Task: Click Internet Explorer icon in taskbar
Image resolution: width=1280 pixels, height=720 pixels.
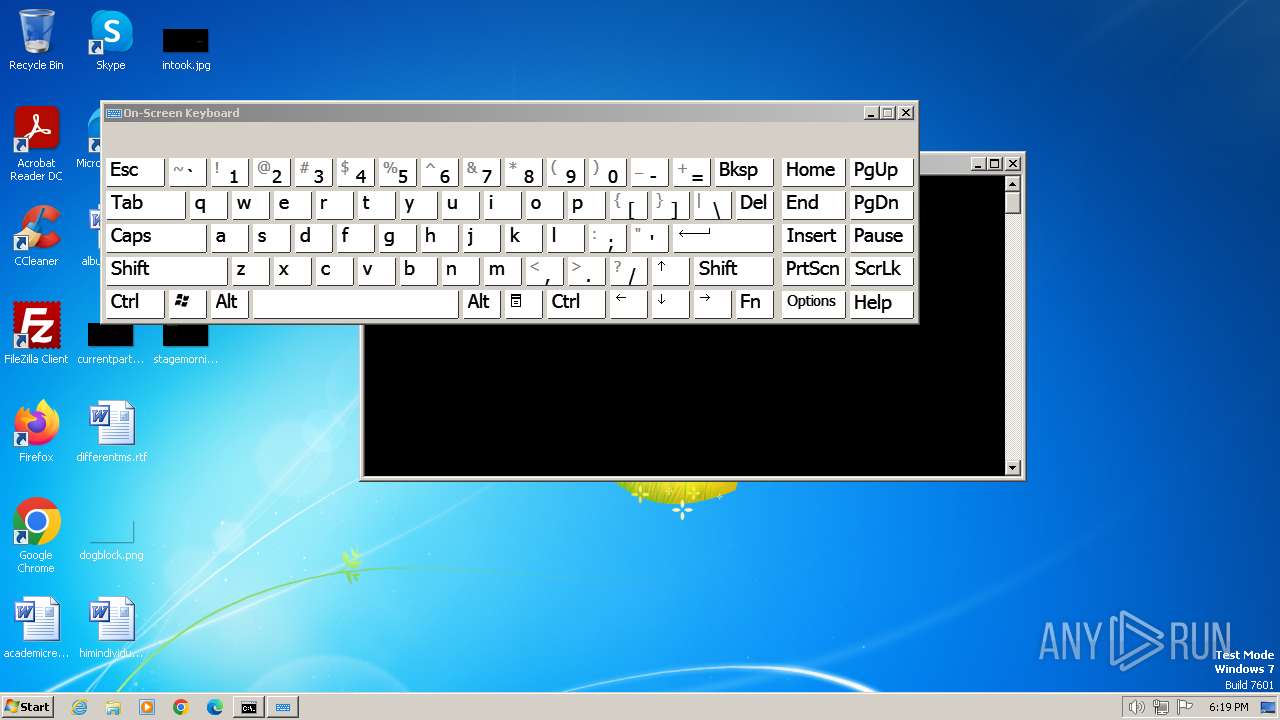Action: 80,707
